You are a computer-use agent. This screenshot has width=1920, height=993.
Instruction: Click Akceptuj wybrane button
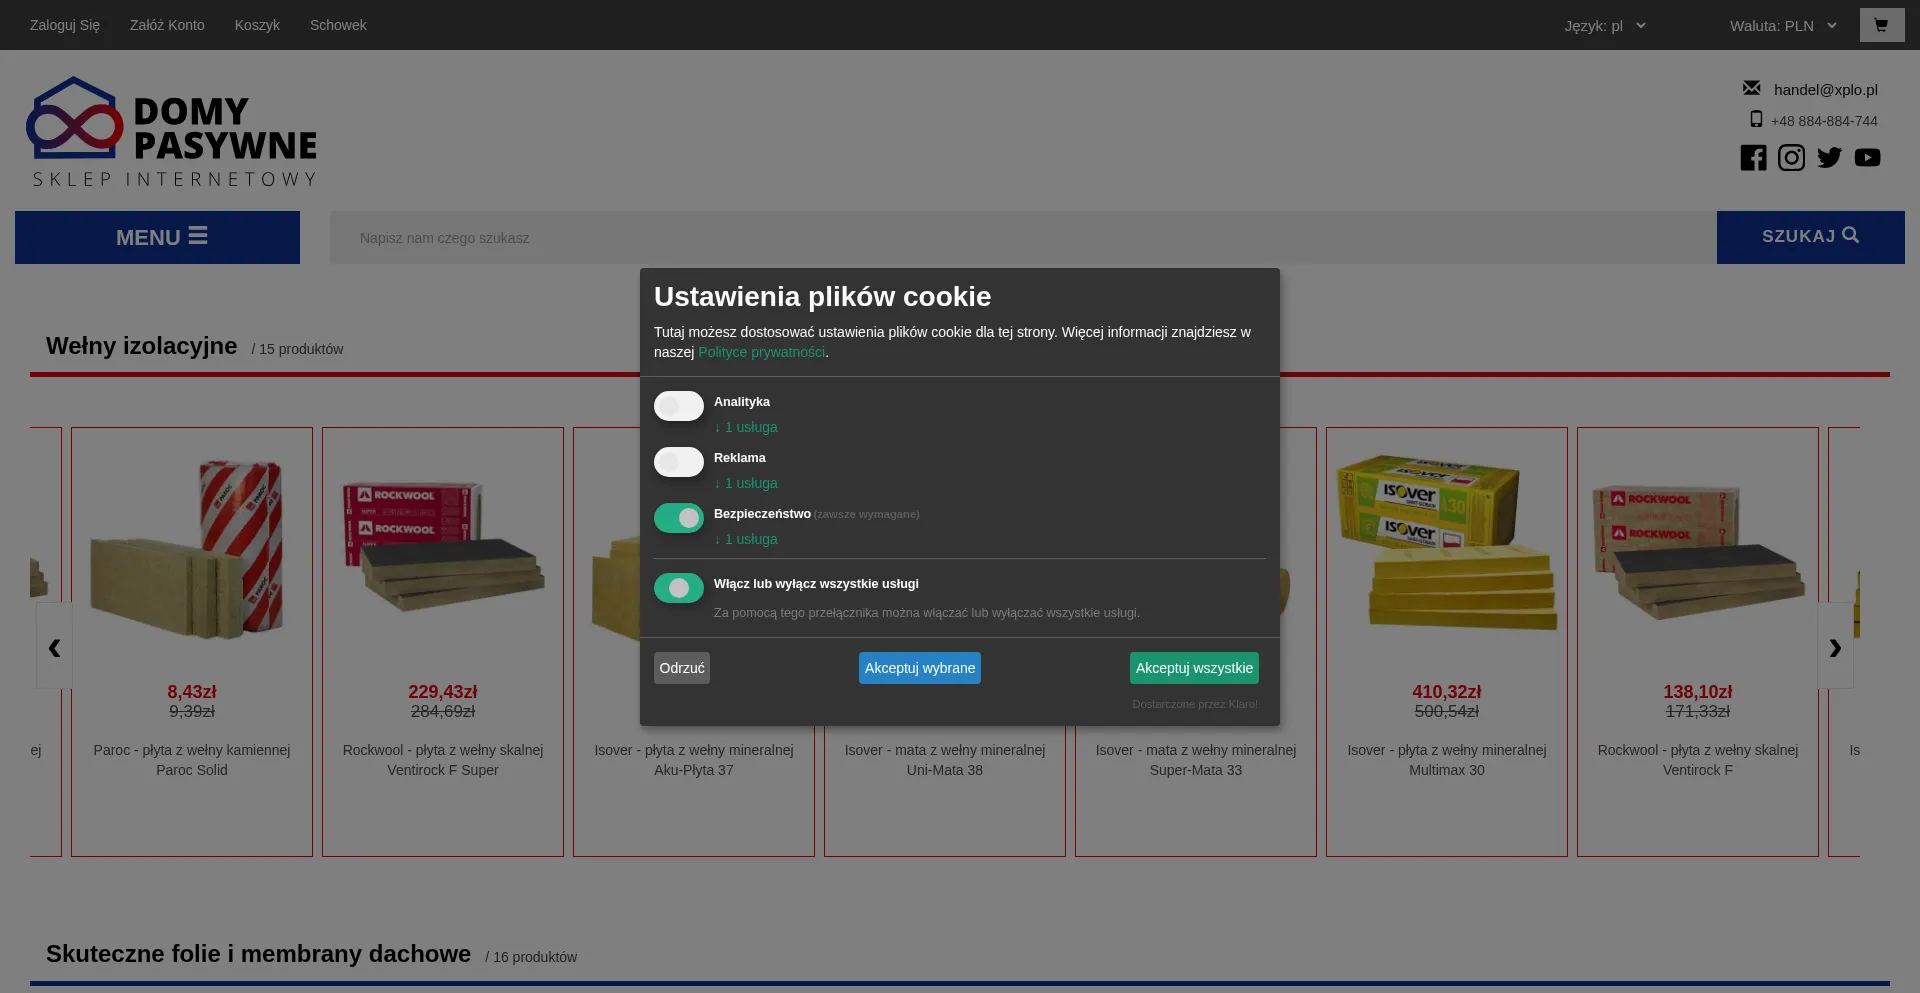[x=920, y=668]
